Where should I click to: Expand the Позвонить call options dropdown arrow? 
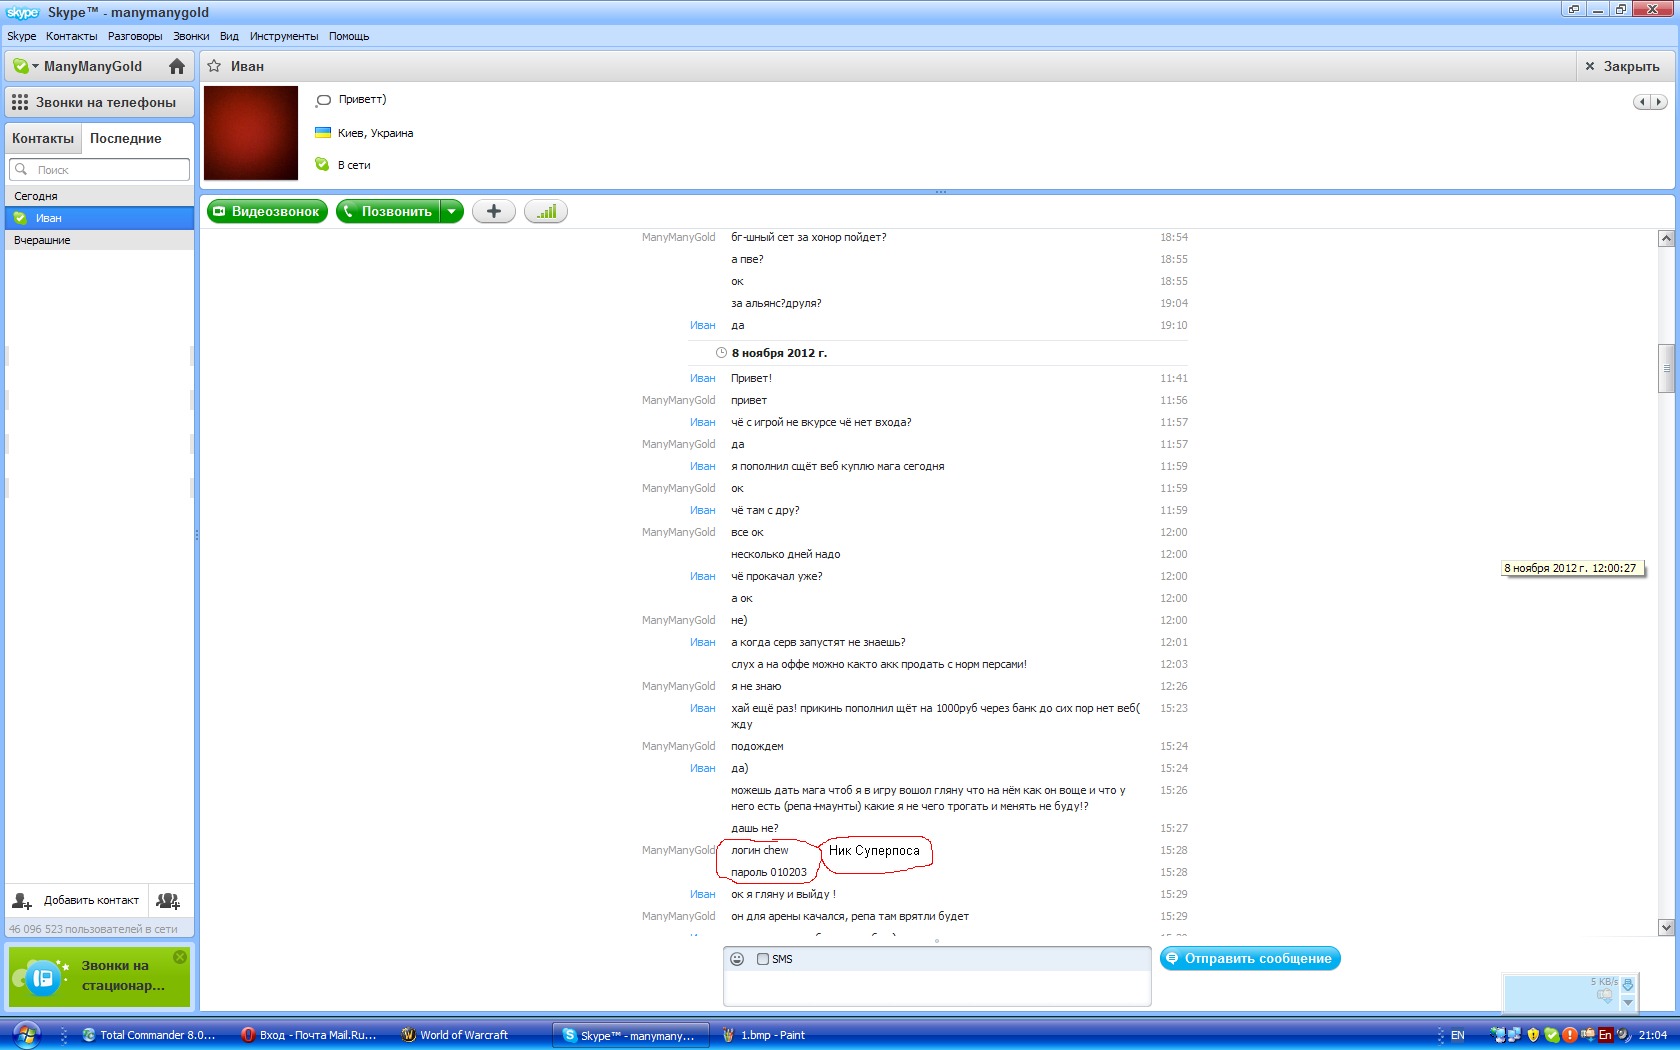point(452,211)
